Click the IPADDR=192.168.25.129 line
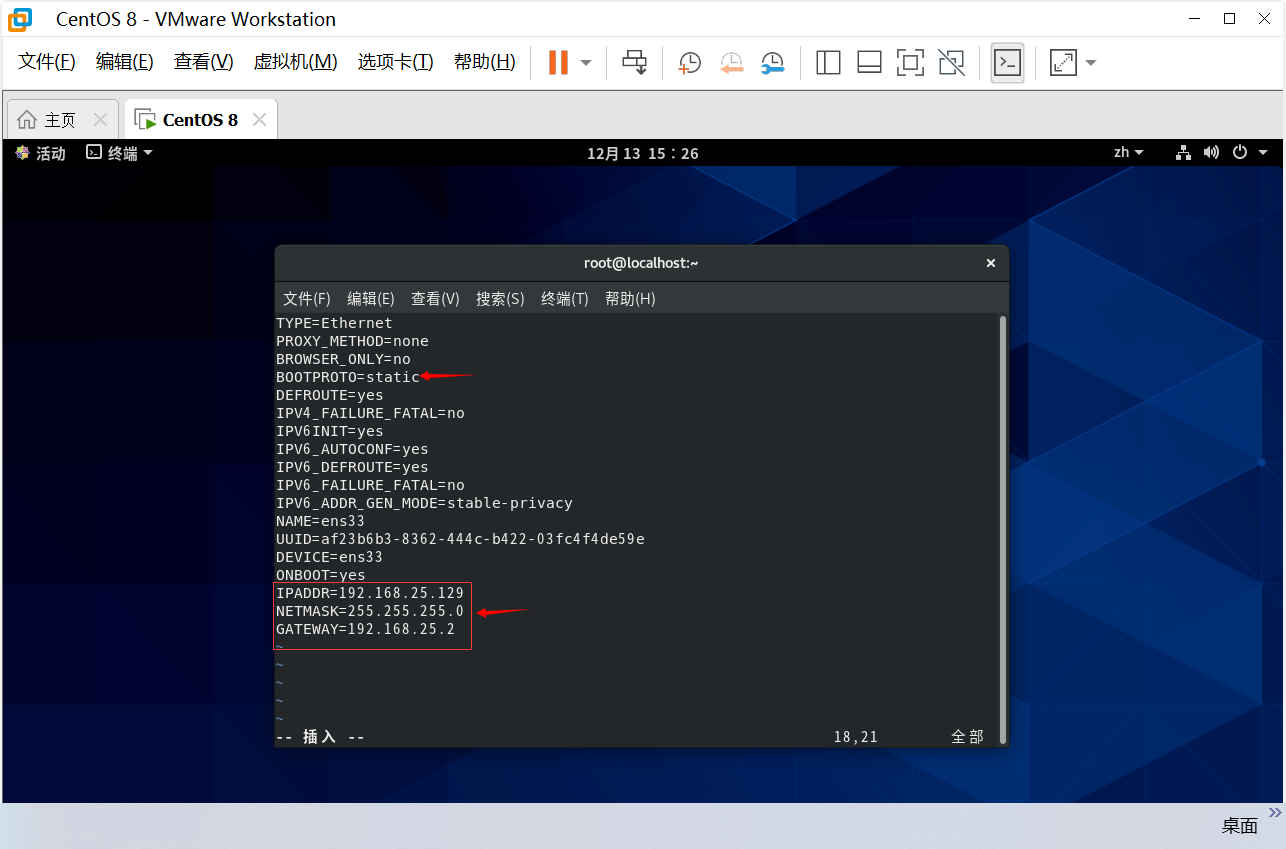This screenshot has width=1286, height=849. (370, 593)
